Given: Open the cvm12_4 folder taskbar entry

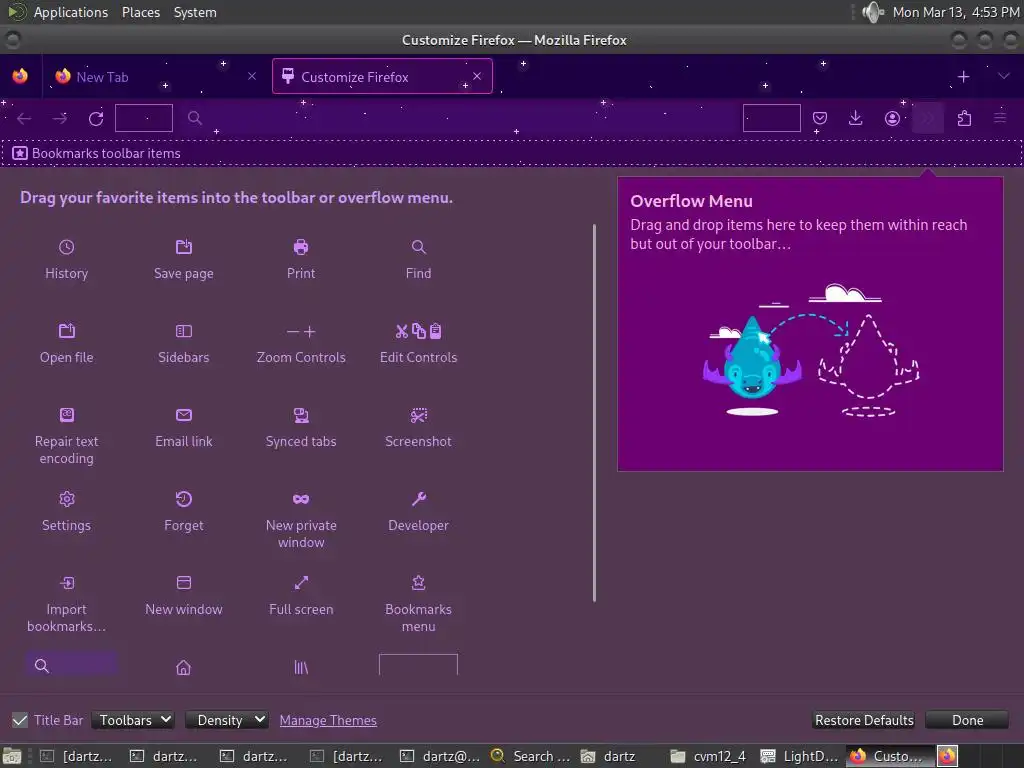Looking at the screenshot, I should click(x=710, y=756).
